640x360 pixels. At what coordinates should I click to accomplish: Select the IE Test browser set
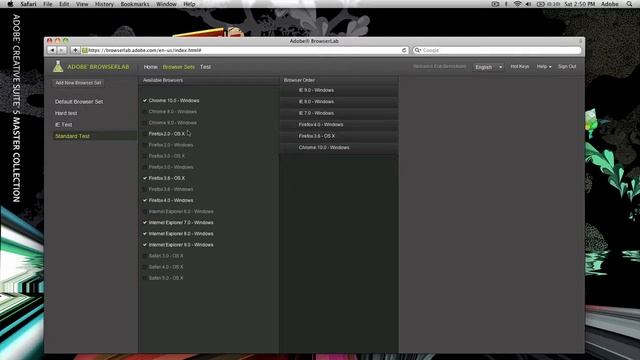pyautogui.click(x=63, y=124)
